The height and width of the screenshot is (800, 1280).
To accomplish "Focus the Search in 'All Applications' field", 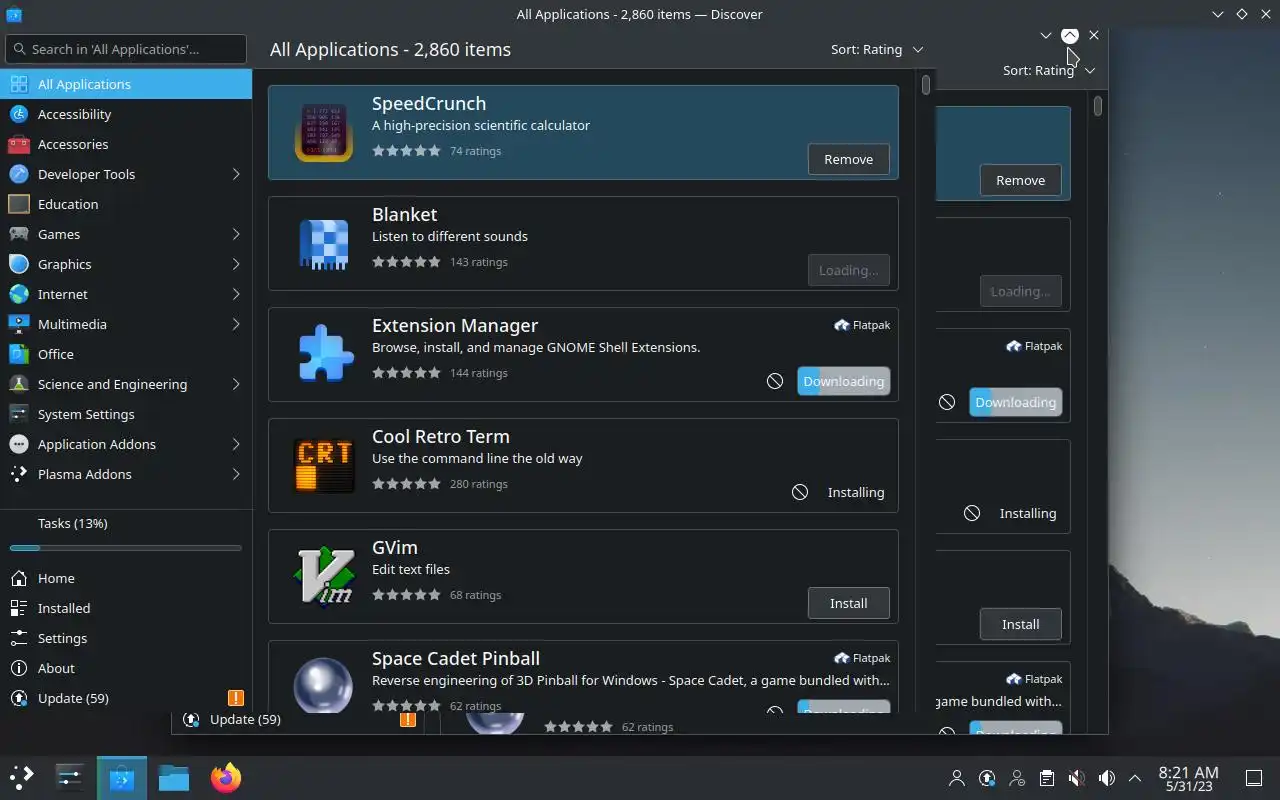I will (x=126, y=49).
